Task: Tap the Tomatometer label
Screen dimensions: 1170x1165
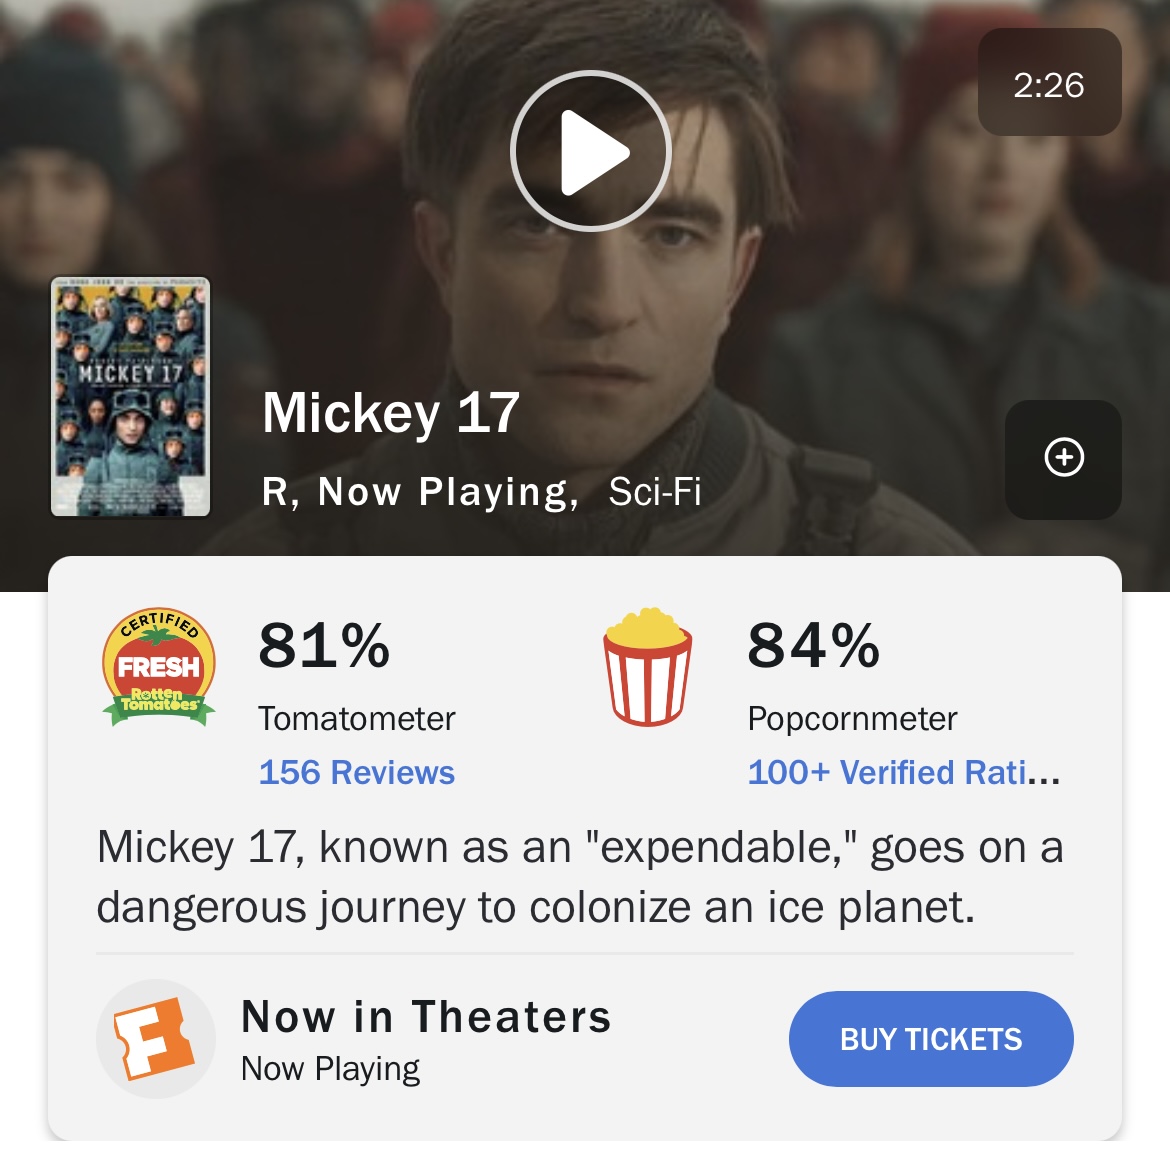Action: point(356,719)
